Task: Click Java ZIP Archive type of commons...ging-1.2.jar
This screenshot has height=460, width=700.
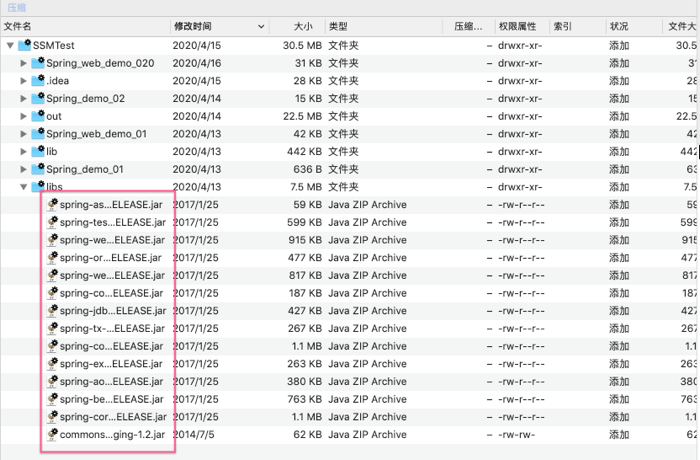Action: coord(367,435)
